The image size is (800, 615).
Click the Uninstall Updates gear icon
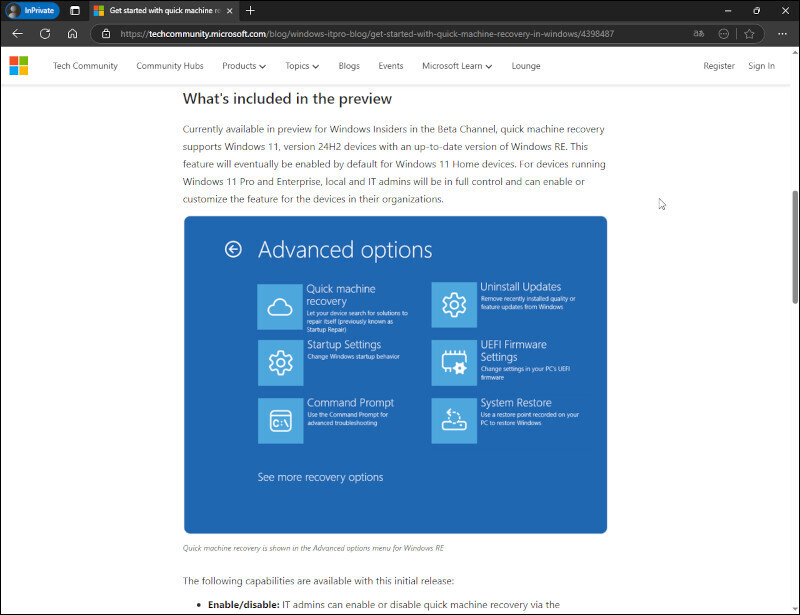[454, 305]
